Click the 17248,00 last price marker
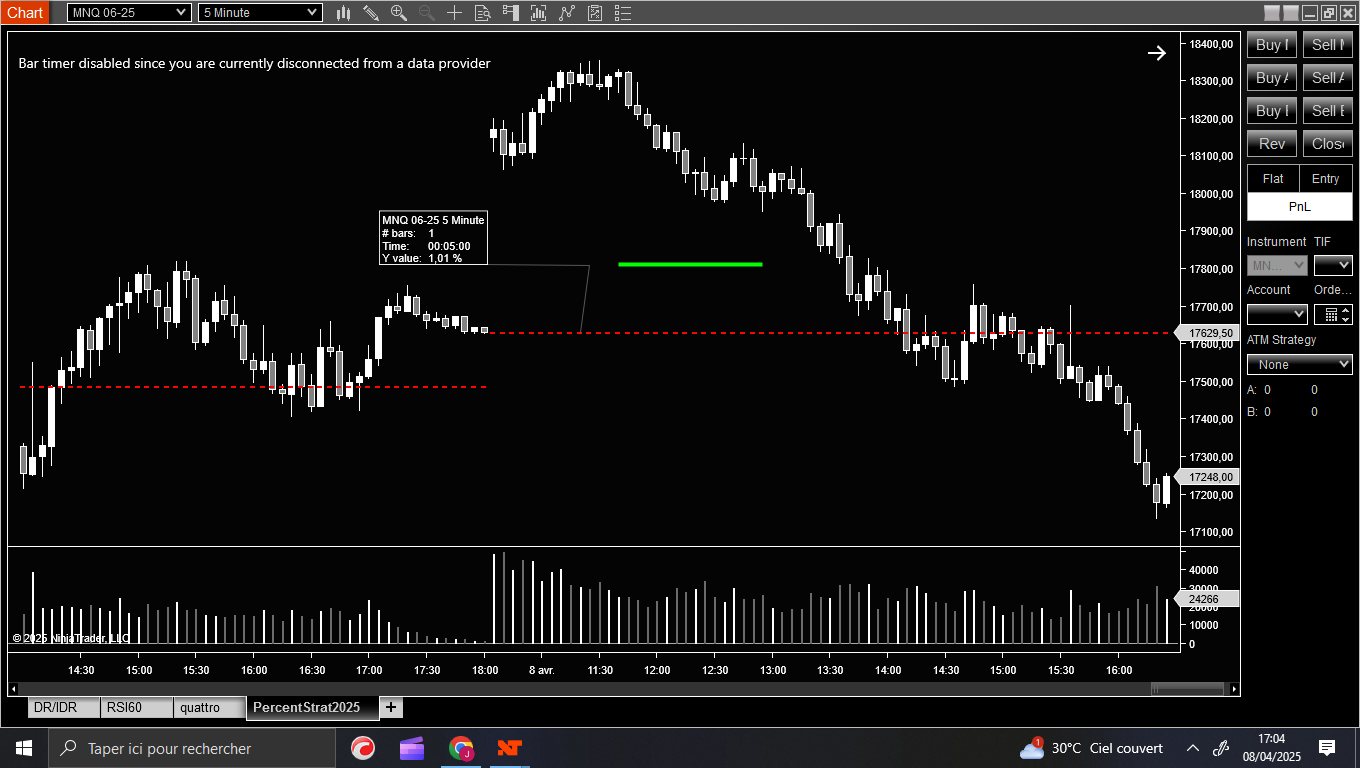Screen dimensions: 1360x768 point(1209,477)
